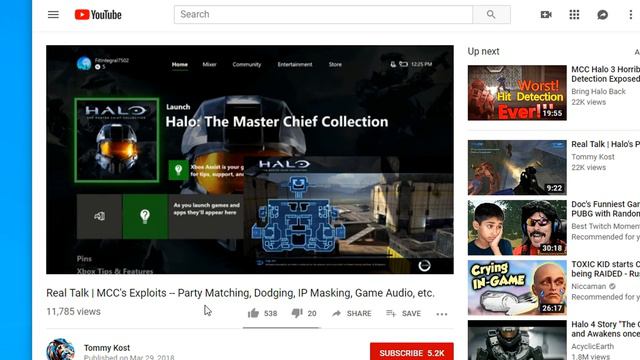Open the header settings three-dot menu
This screenshot has width=640, height=360.
(631, 15)
